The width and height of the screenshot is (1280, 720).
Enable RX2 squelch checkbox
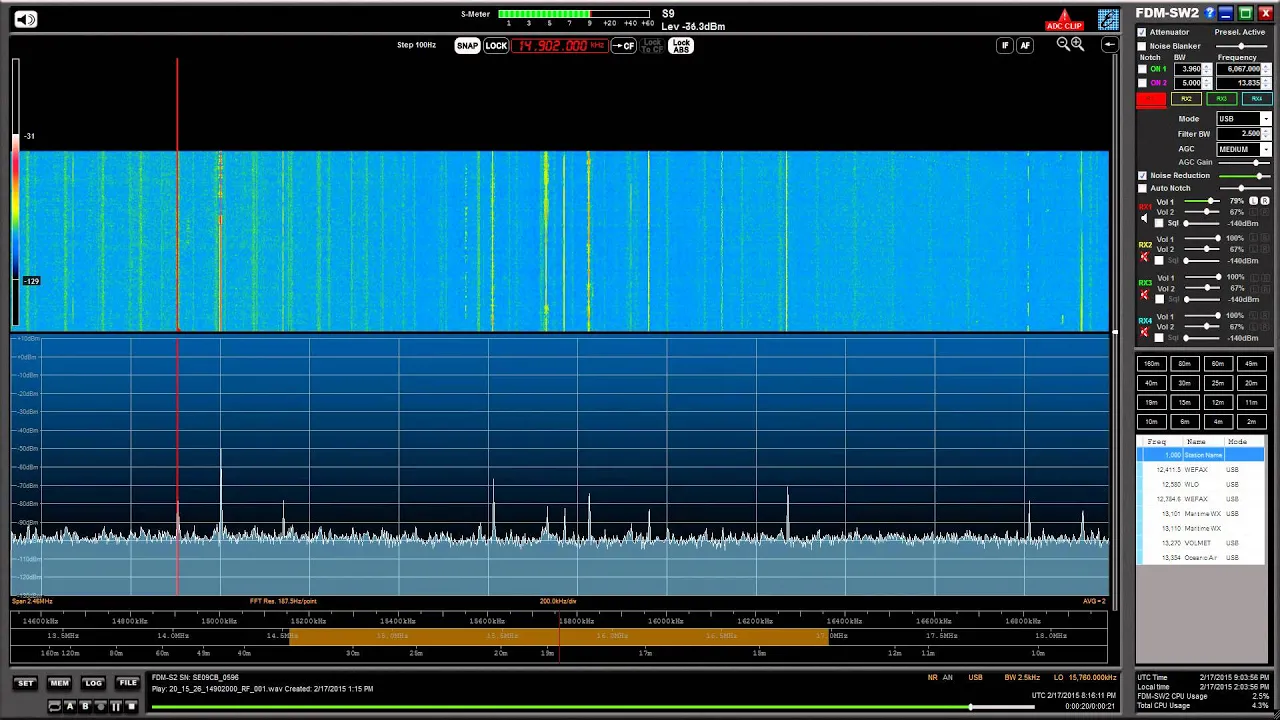[x=1159, y=260]
